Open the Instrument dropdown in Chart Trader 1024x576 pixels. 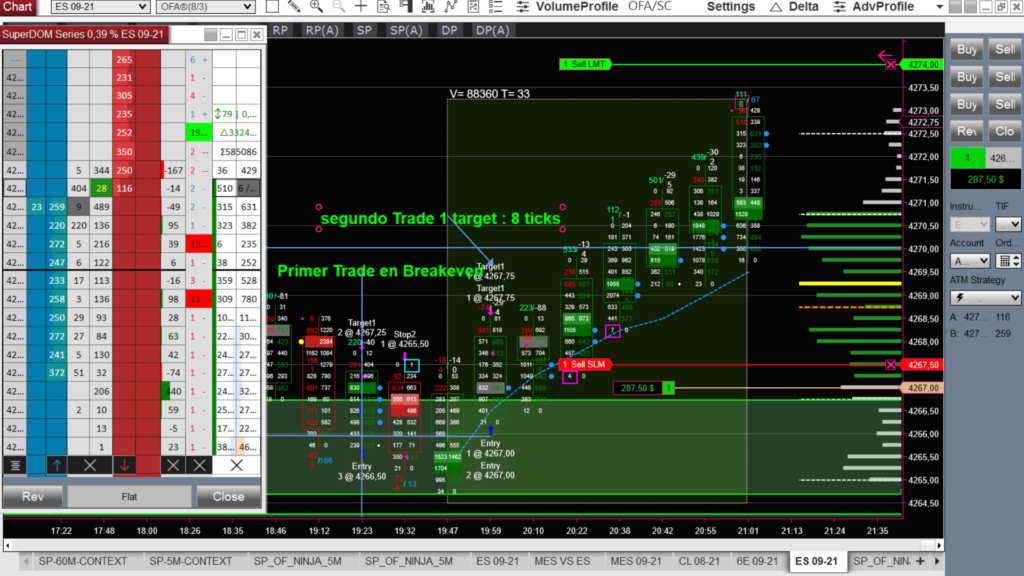(x=969, y=224)
